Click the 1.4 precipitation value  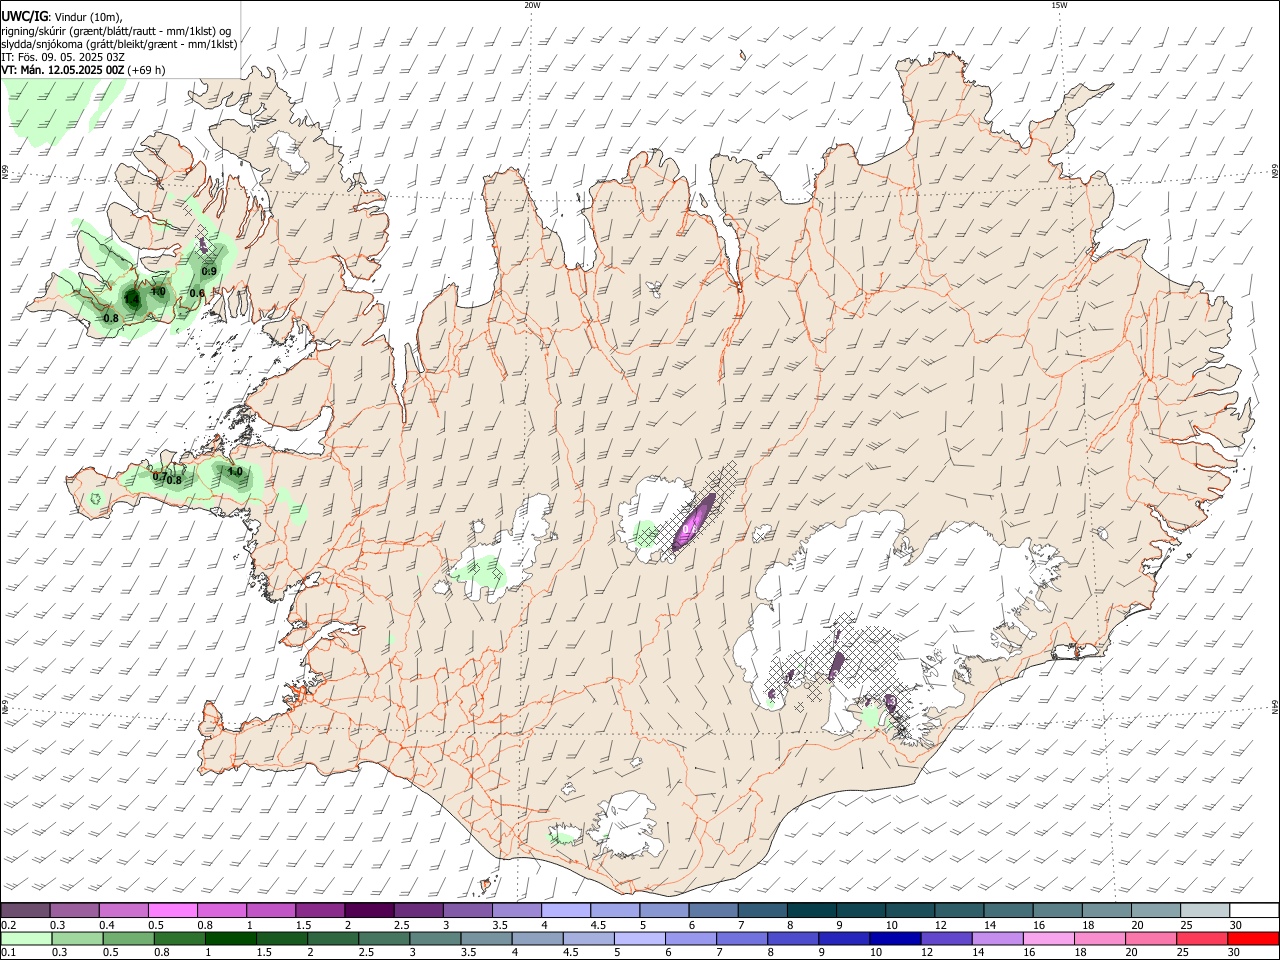132,298
